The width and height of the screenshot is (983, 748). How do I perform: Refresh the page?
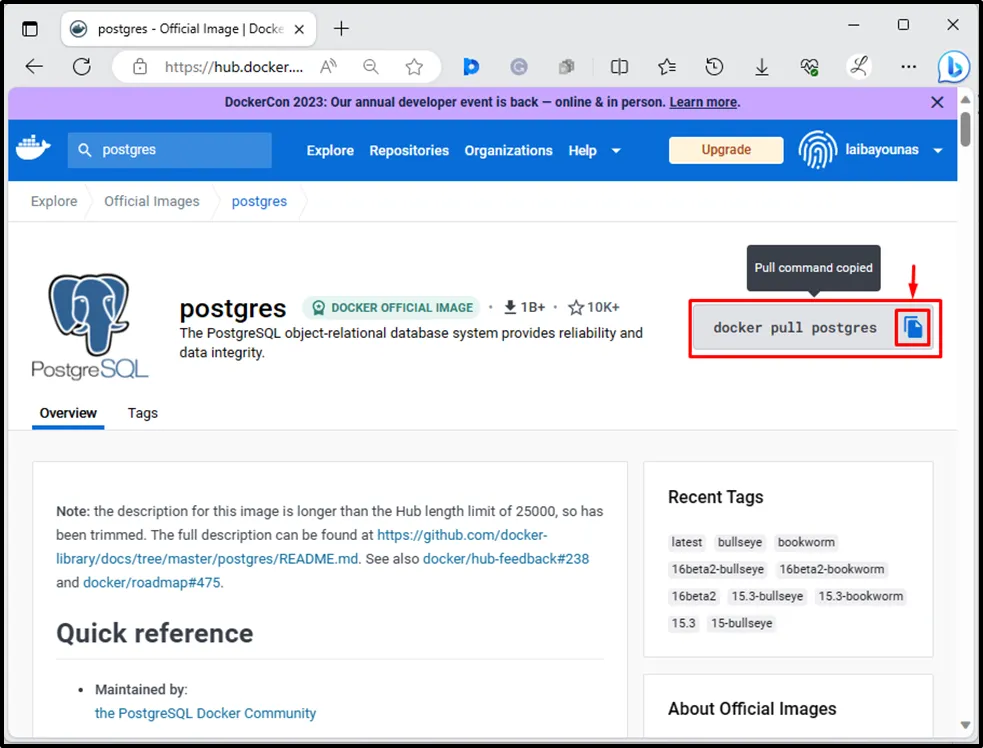coord(82,67)
